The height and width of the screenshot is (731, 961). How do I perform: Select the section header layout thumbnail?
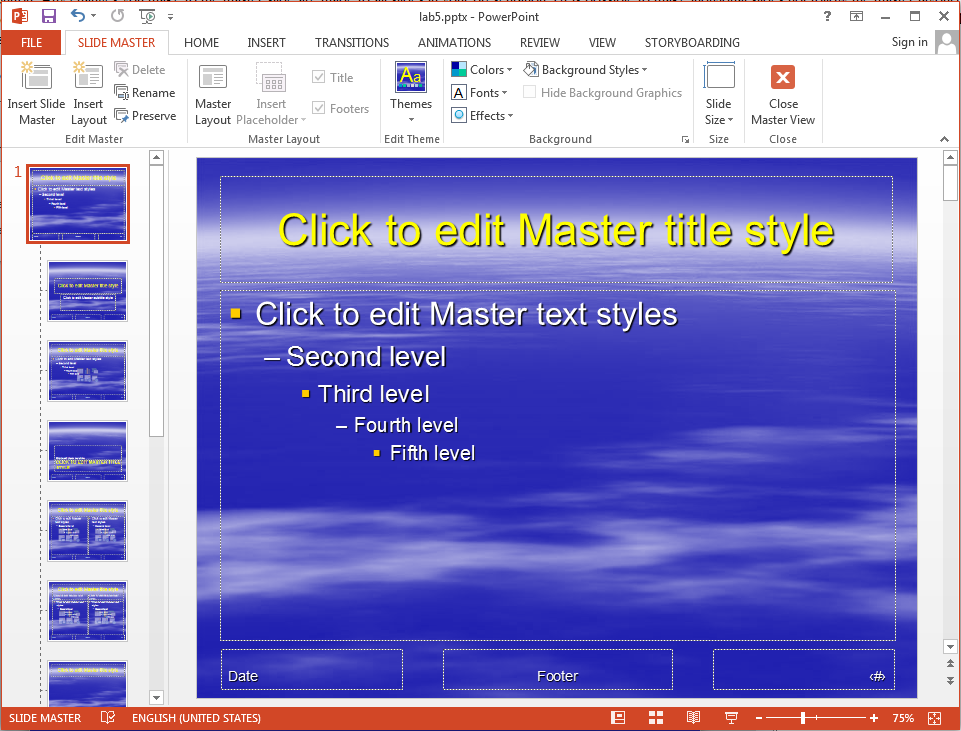click(x=88, y=451)
